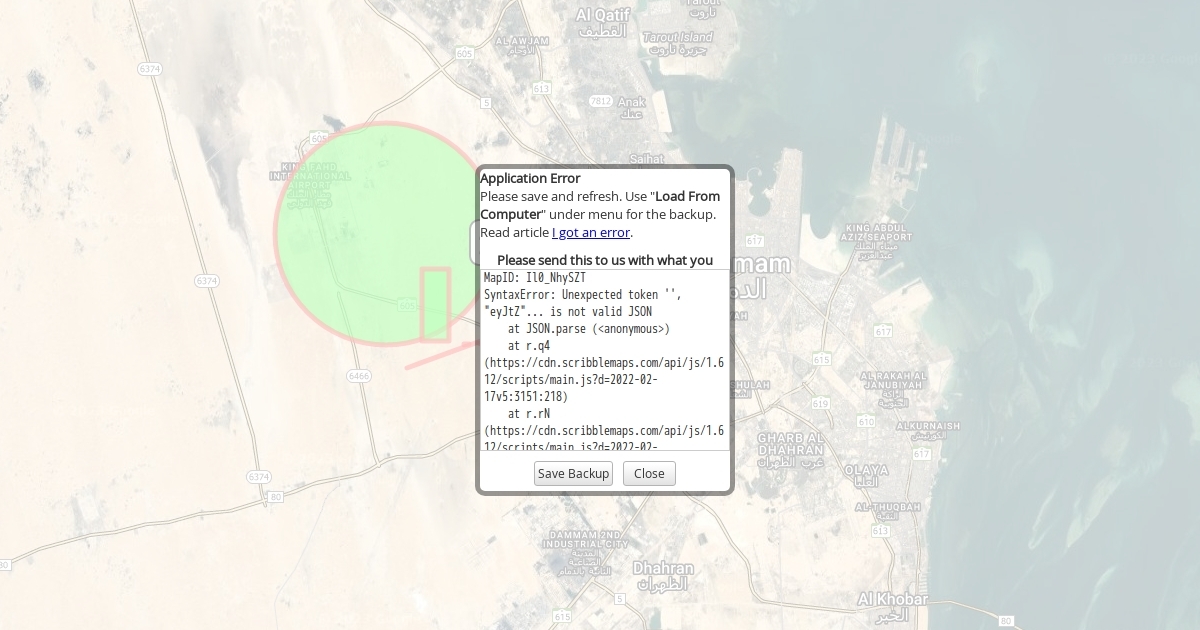
Task: Click the Dhahran city label
Action: [x=663, y=575]
